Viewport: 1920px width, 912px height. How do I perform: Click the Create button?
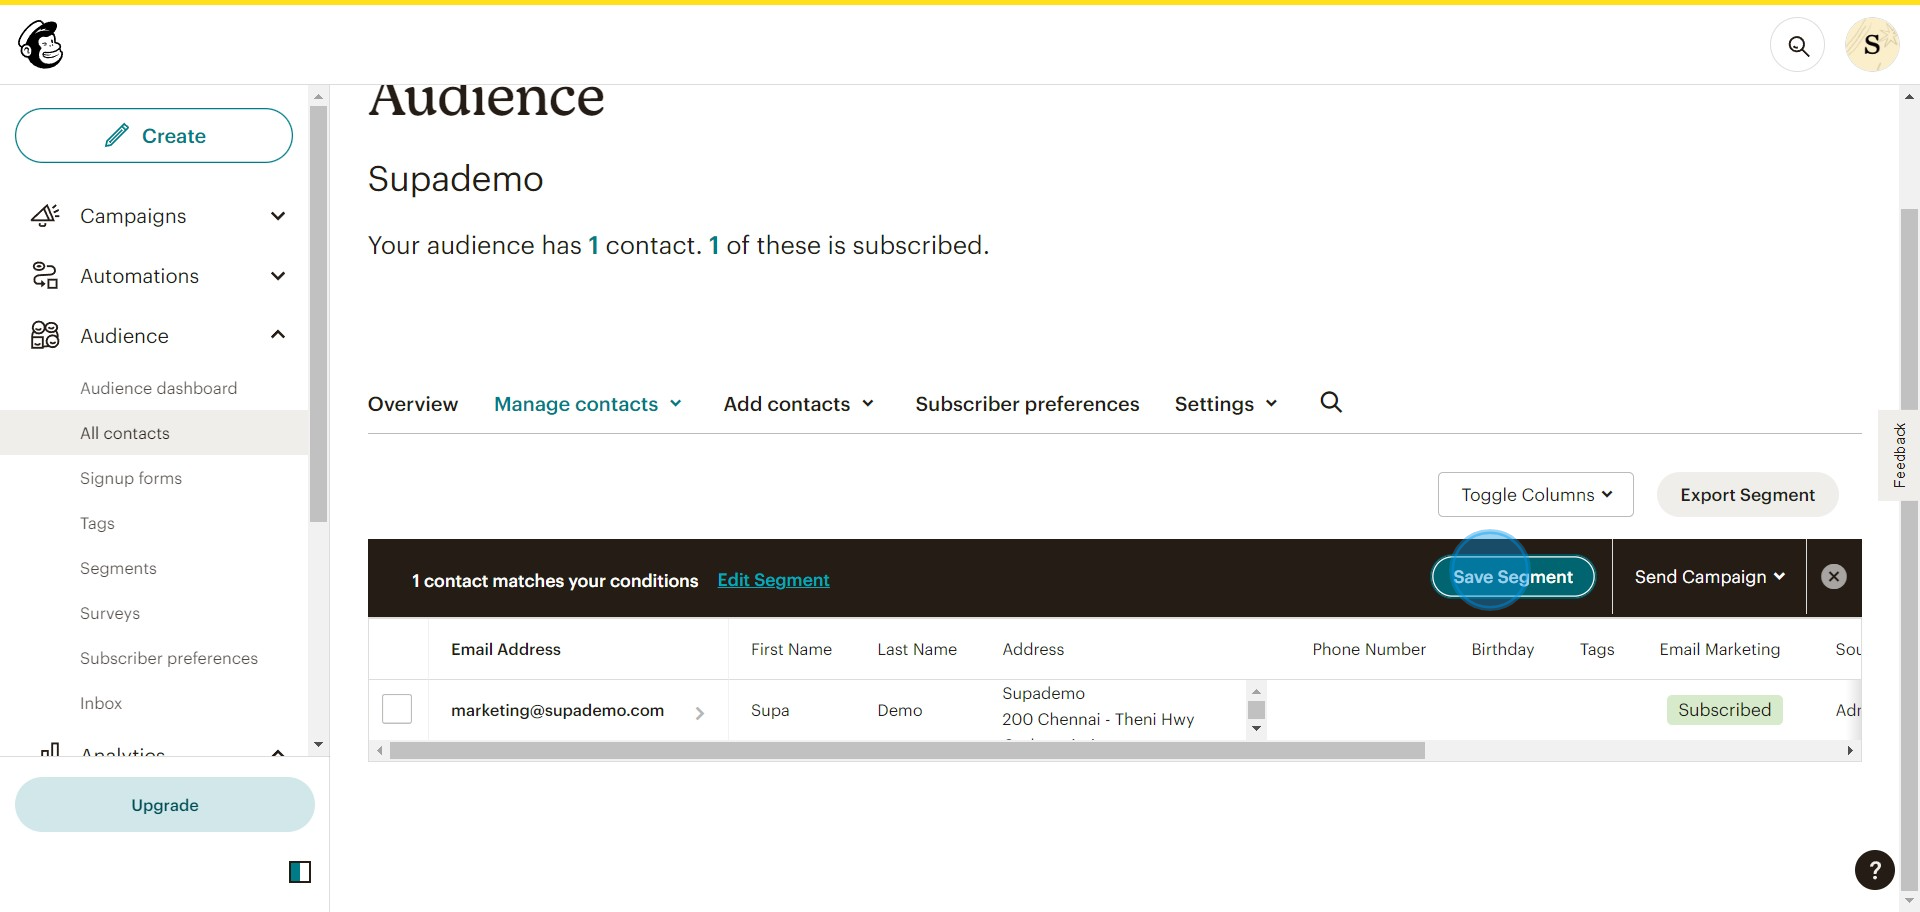tap(154, 136)
